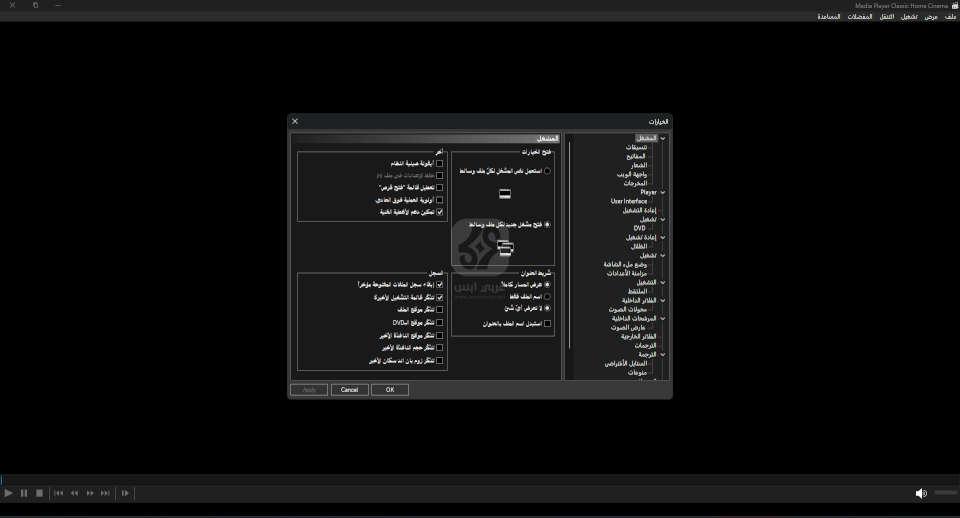The height and width of the screenshot is (518, 960).
Task: Select the وضع ملء الشاشة tree item
Action: coord(625,265)
